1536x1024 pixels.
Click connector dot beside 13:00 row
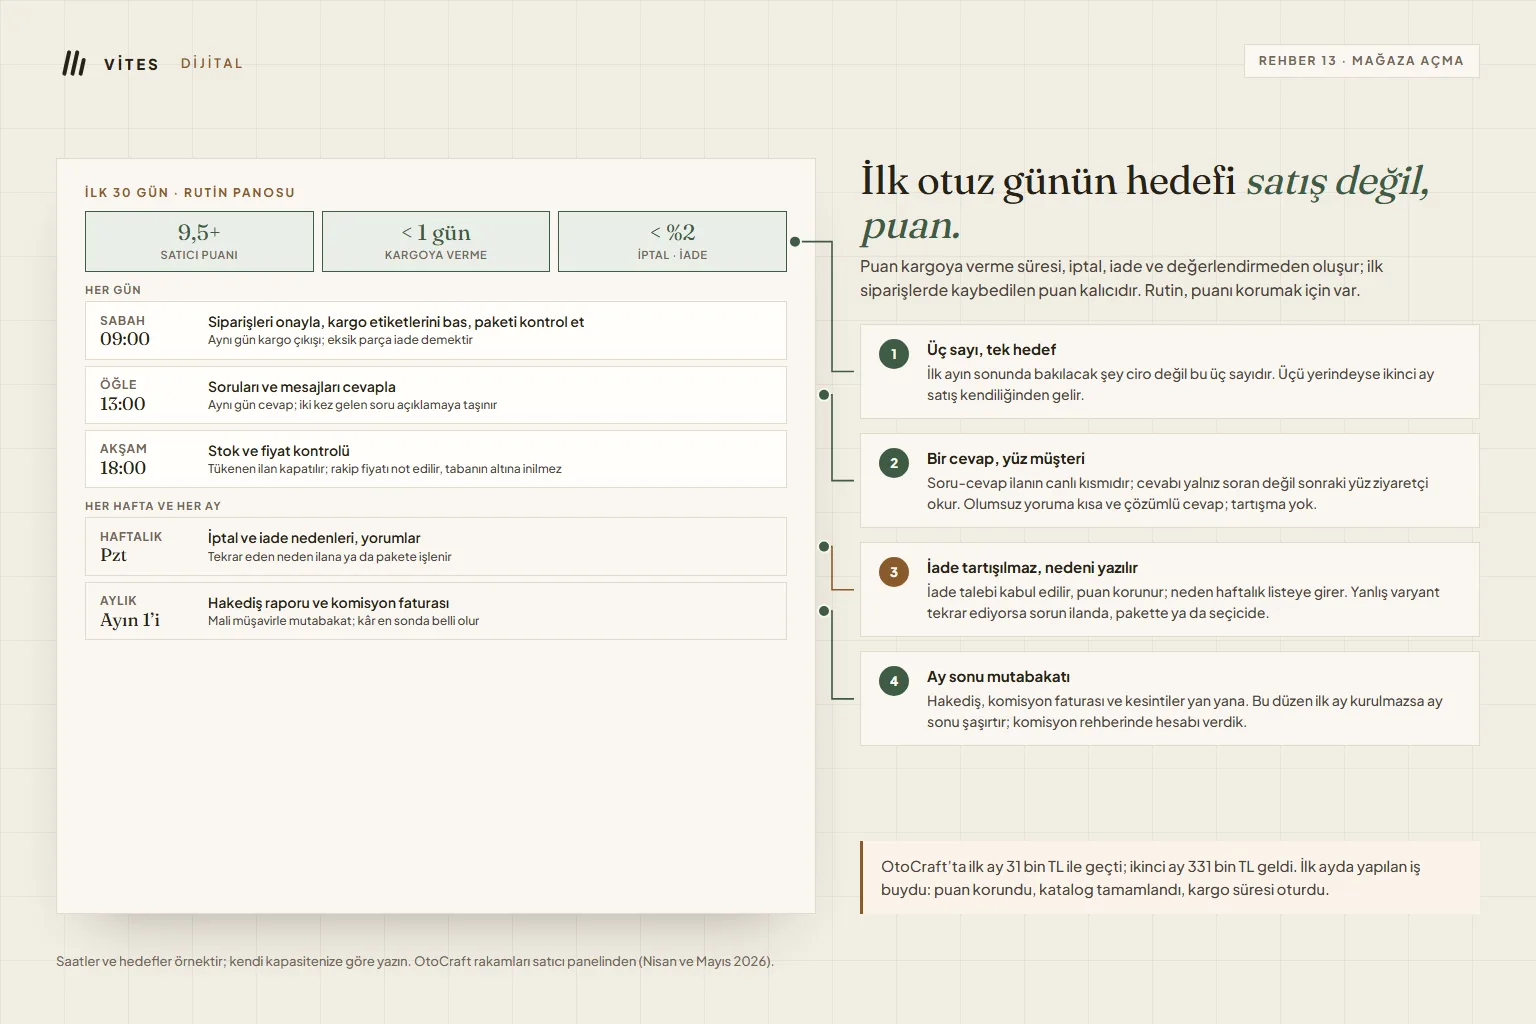pyautogui.click(x=824, y=395)
